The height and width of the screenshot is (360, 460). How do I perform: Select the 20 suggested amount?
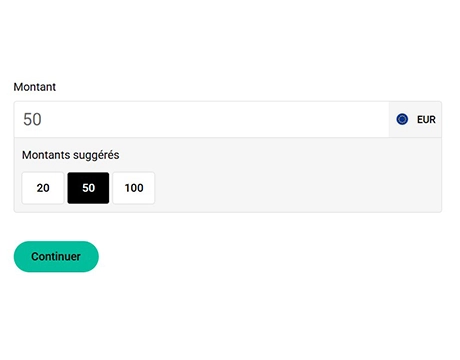(43, 188)
